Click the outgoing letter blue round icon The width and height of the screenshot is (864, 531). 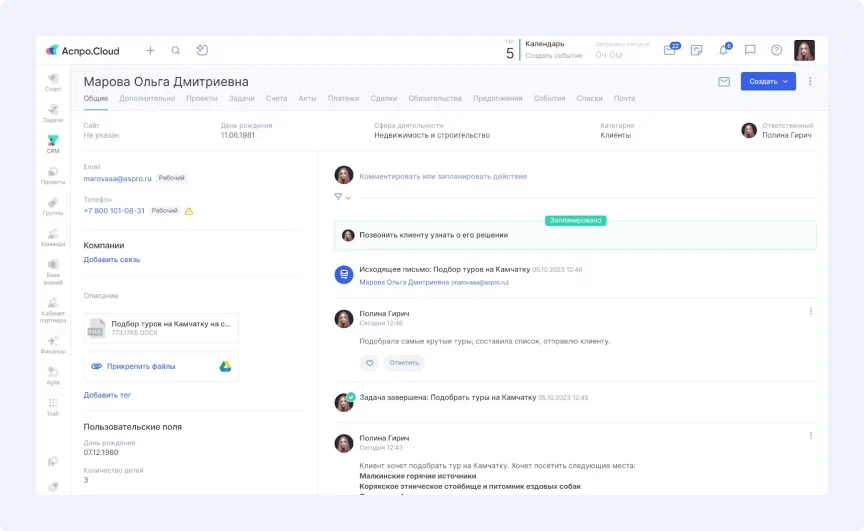coord(344,274)
